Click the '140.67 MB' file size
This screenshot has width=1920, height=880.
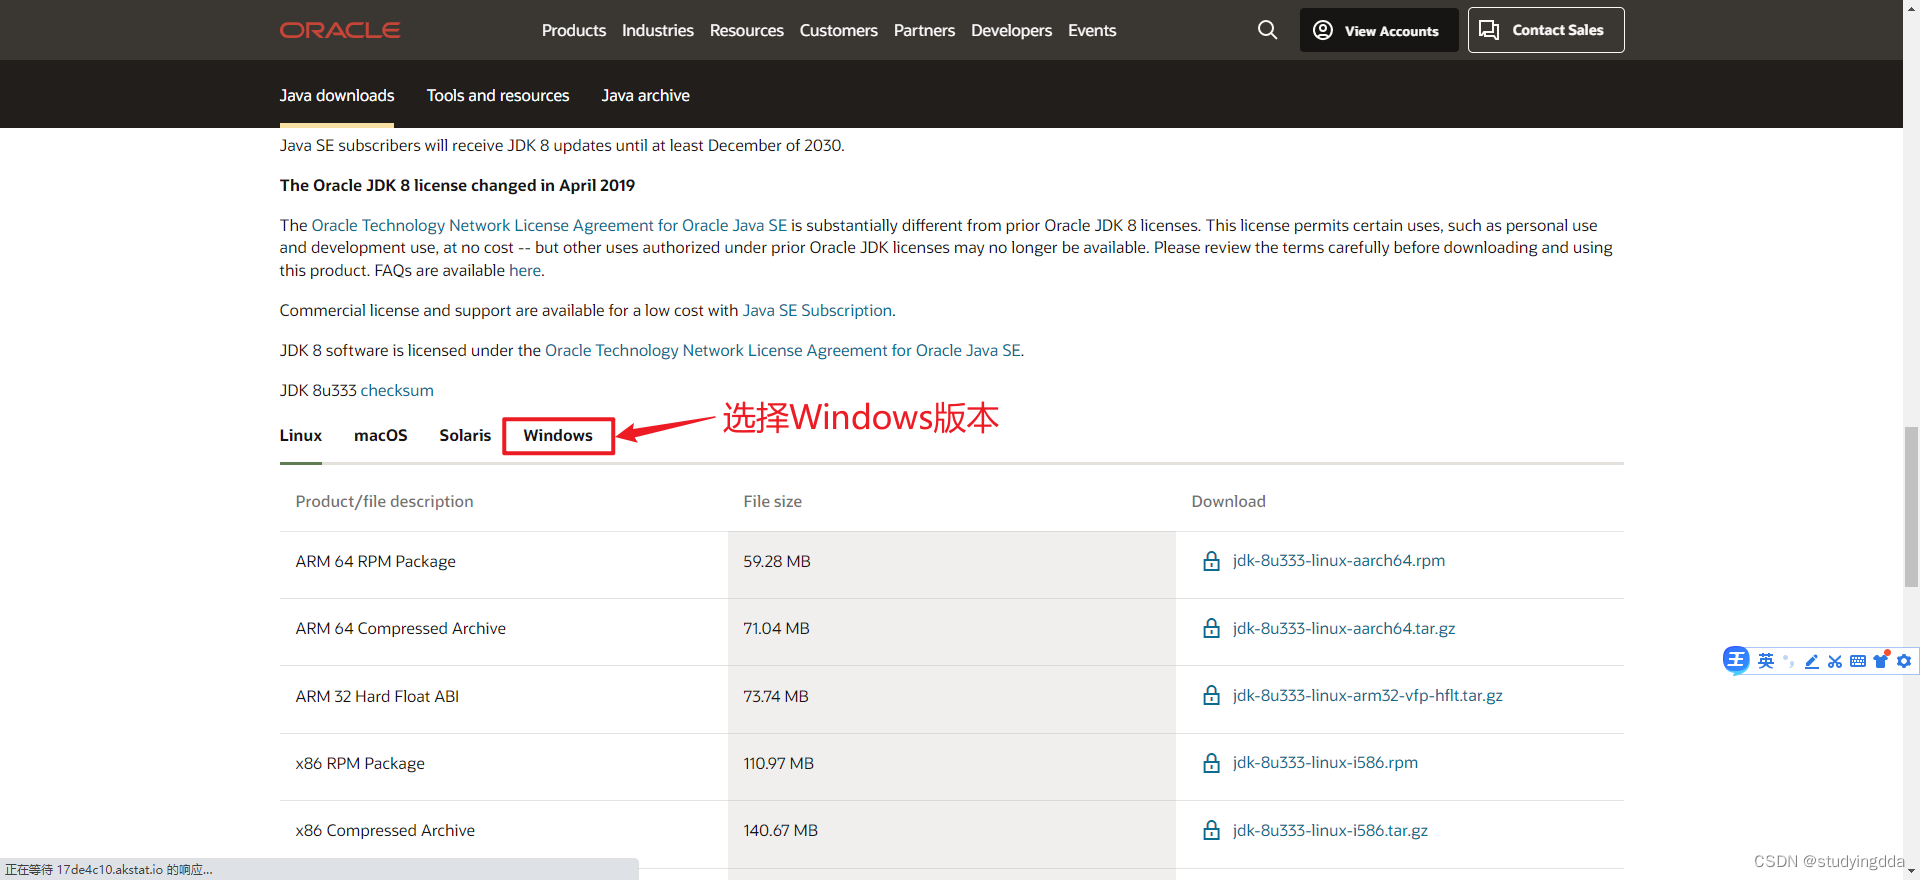[x=780, y=831]
